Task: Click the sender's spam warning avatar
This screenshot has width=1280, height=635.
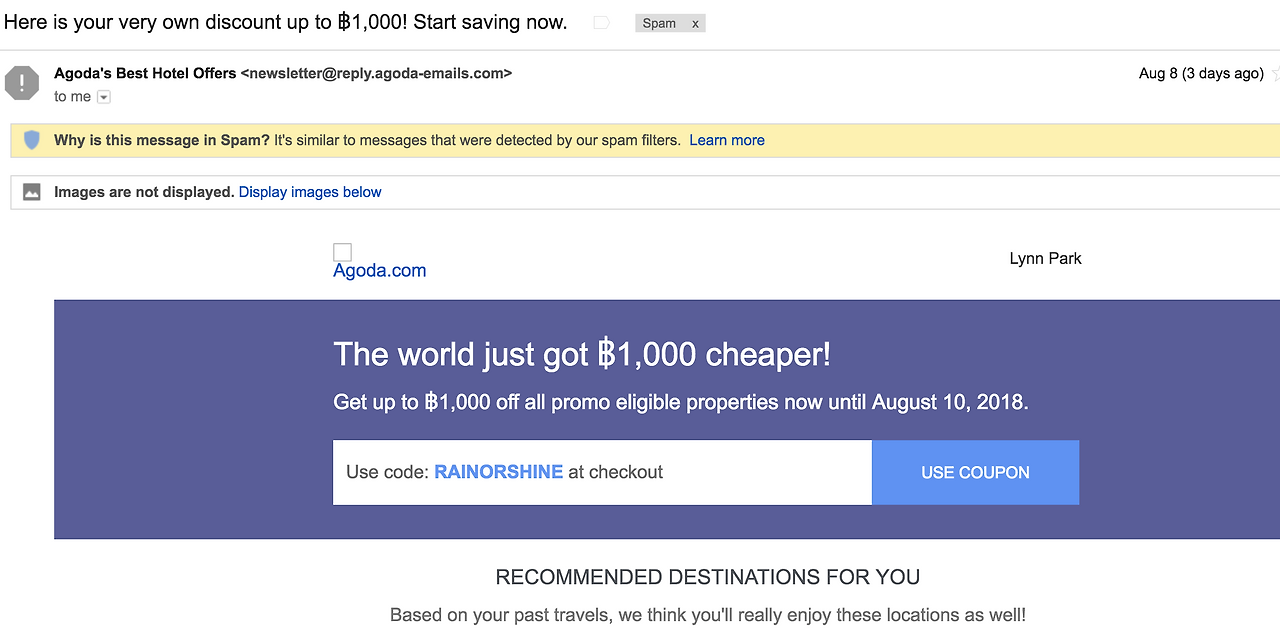Action: [x=21, y=83]
